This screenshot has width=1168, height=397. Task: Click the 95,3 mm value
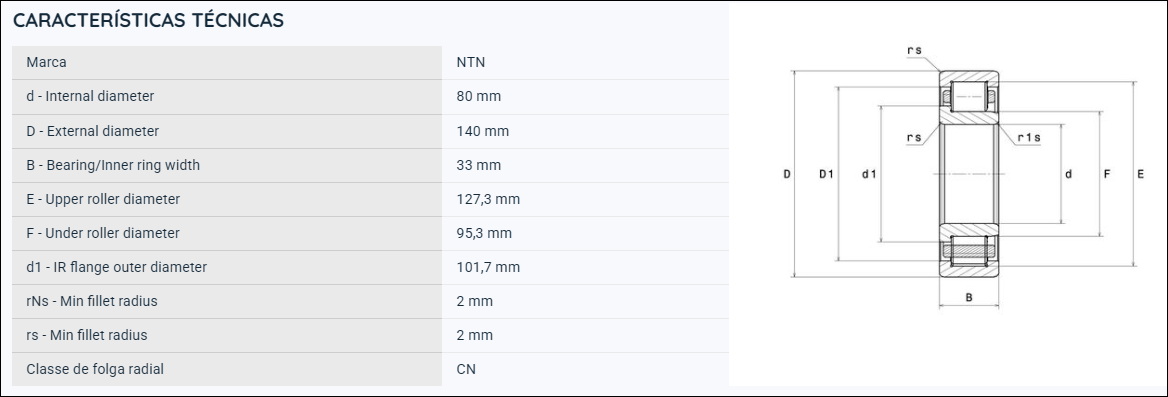coord(484,233)
